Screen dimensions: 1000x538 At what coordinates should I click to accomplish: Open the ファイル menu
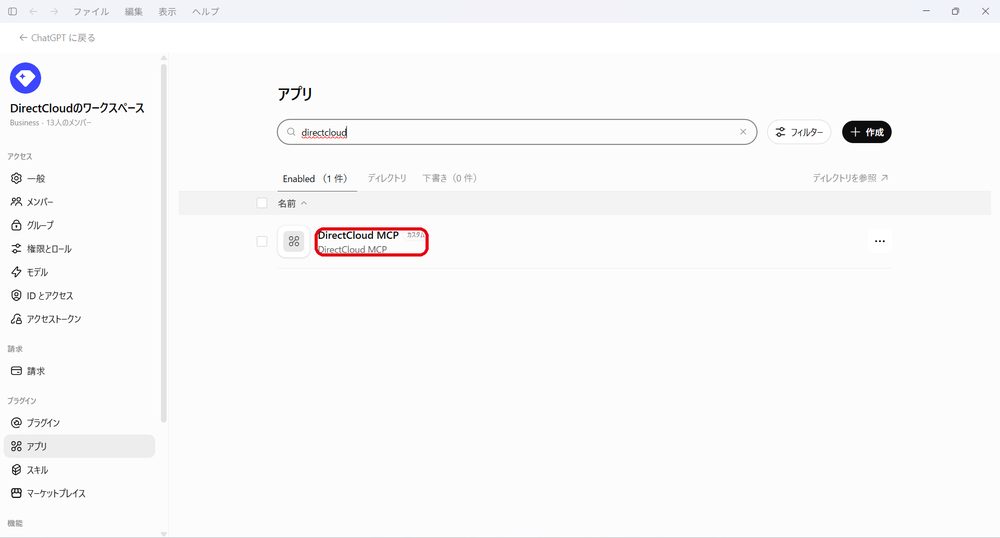[91, 11]
